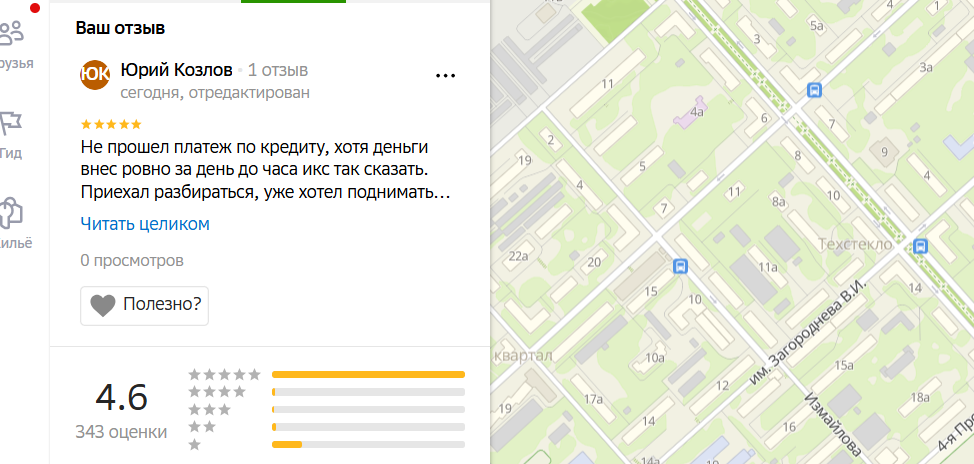The image size is (974, 464).
Task: Select building 3 on the map
Action: tap(757, 40)
